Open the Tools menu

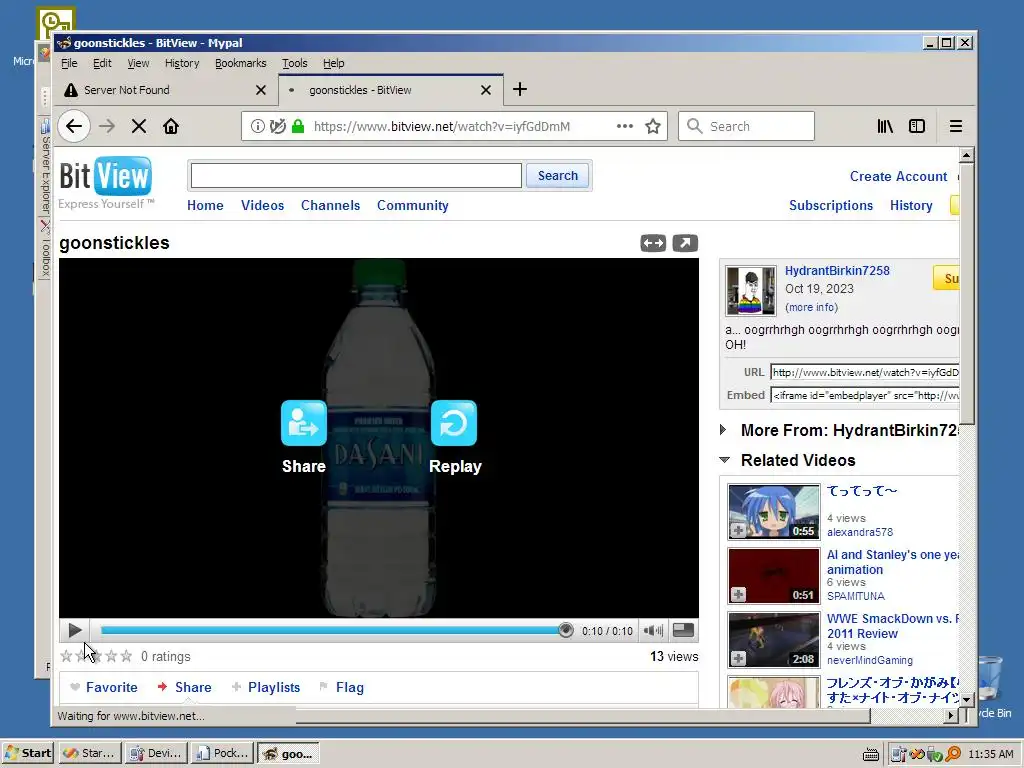tap(295, 63)
